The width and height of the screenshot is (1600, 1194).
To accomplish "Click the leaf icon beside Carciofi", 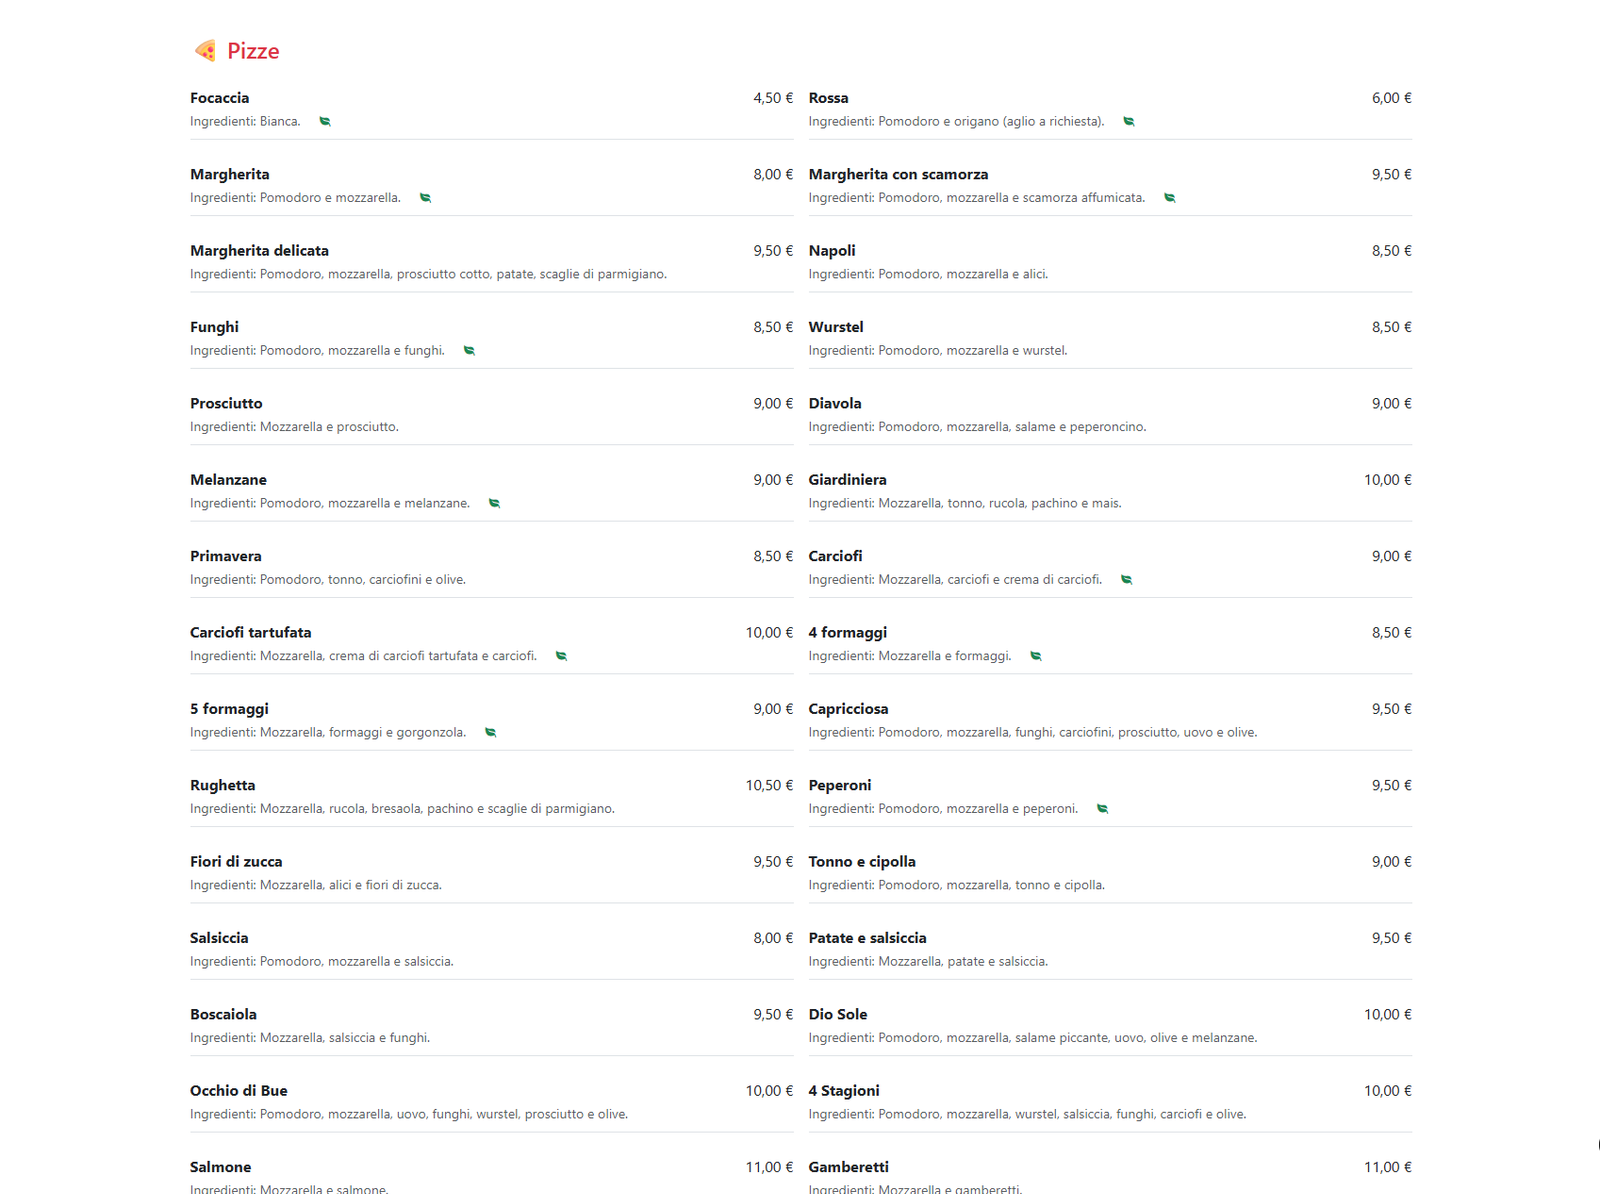I will (x=1126, y=579).
